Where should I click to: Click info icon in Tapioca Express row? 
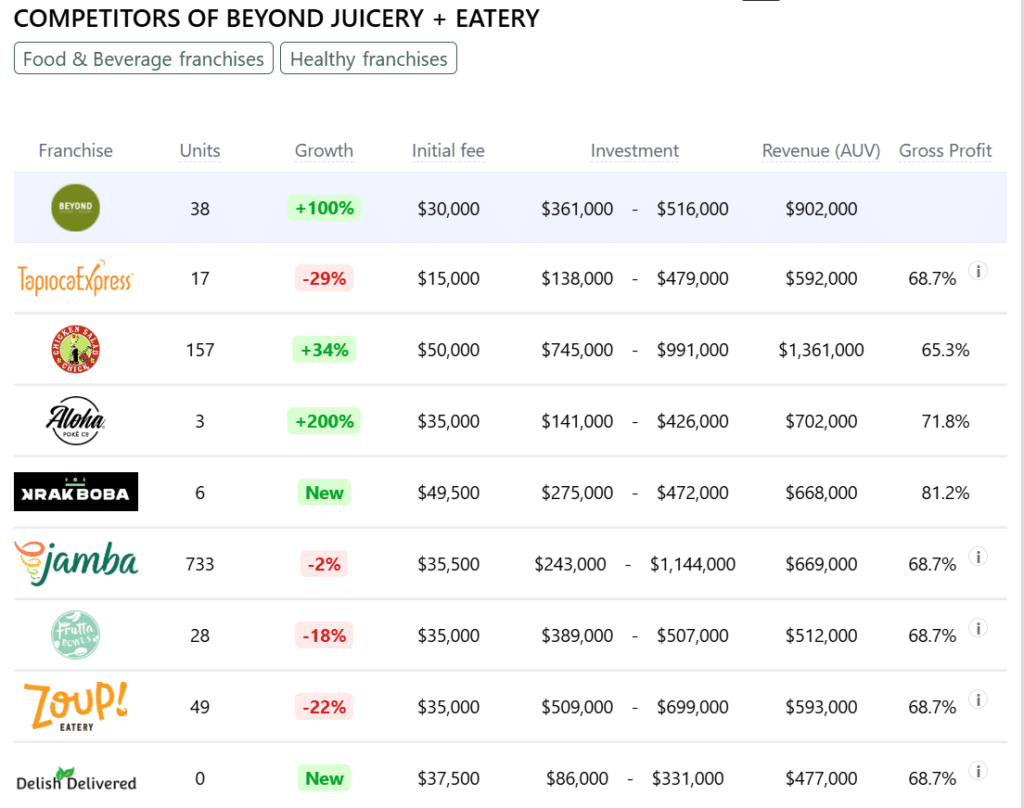[978, 270]
